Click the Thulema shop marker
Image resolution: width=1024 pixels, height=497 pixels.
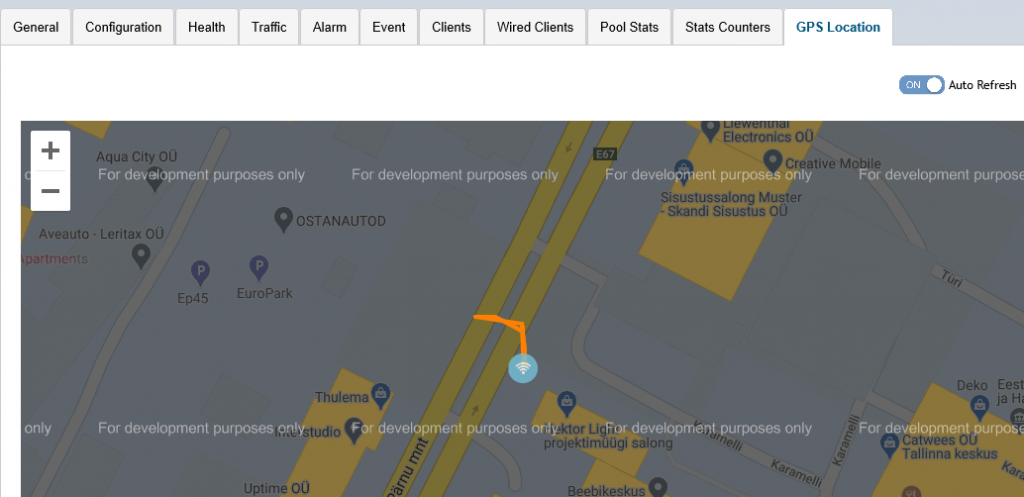coord(380,394)
